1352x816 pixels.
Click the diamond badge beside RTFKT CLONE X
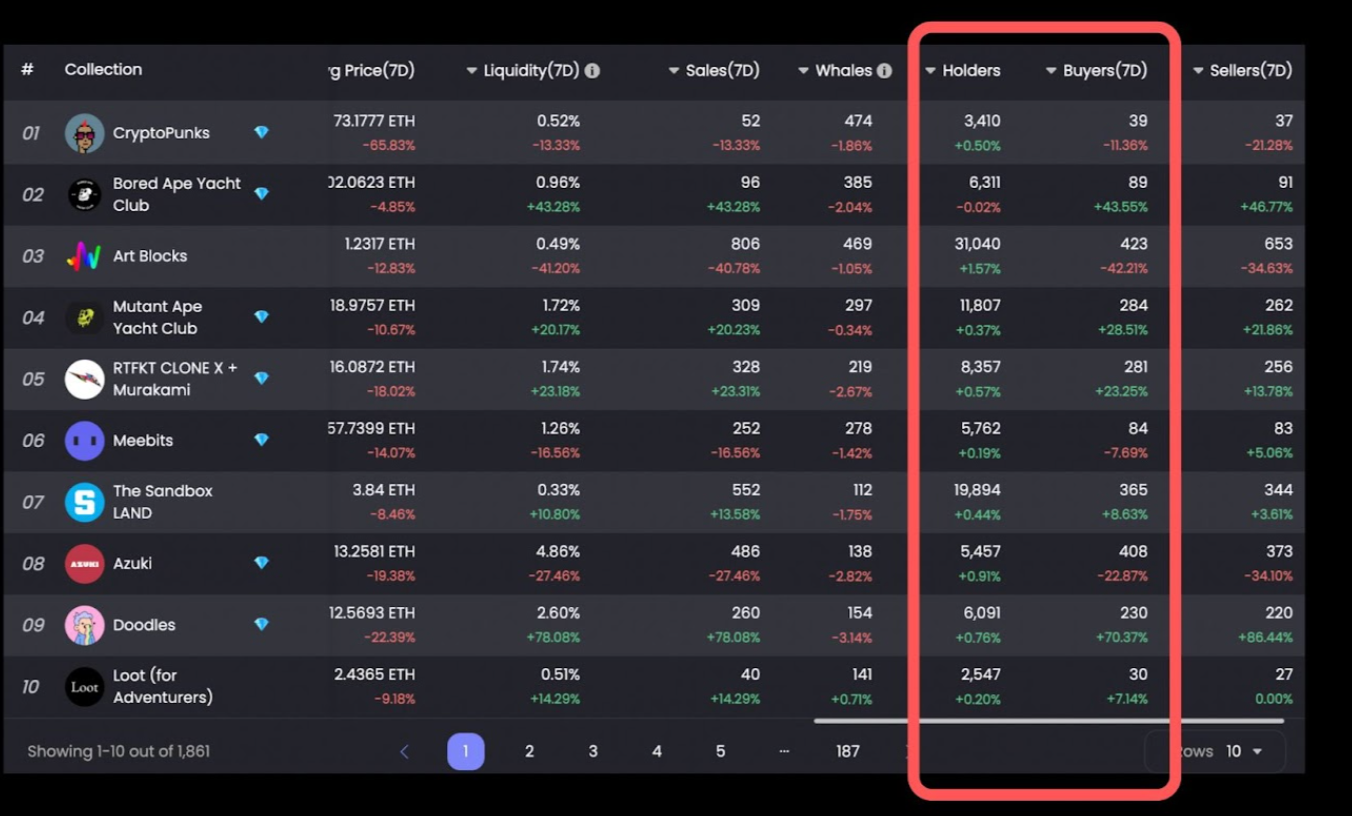(261, 378)
